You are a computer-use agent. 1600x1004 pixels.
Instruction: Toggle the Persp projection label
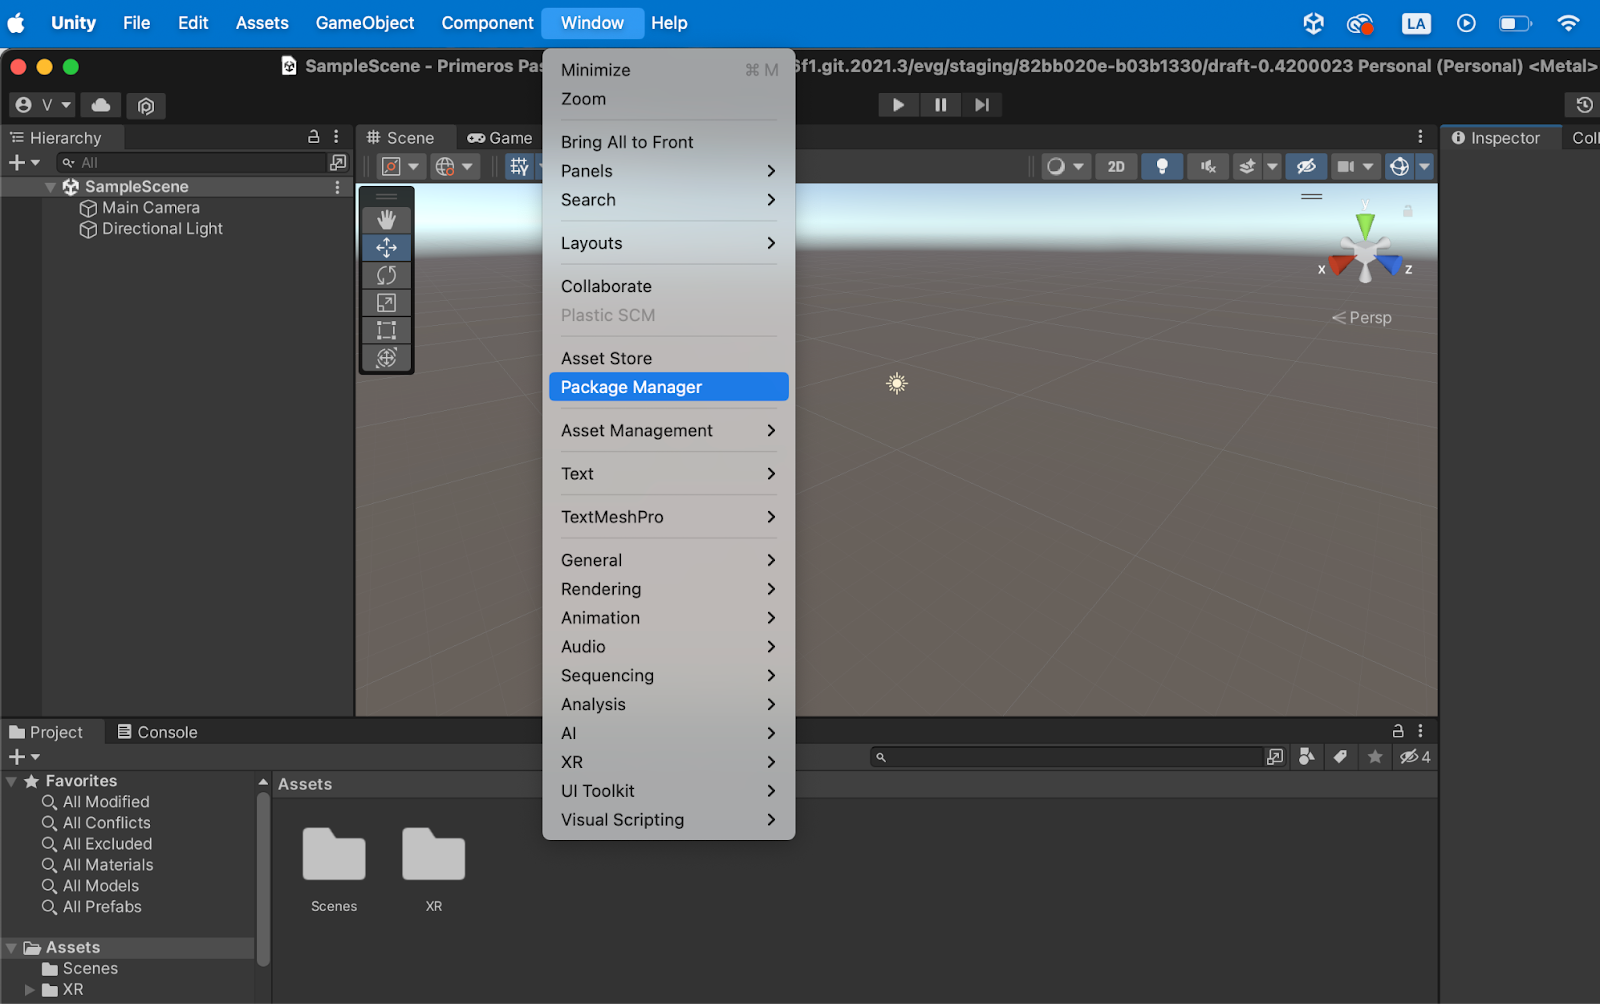tap(1361, 318)
